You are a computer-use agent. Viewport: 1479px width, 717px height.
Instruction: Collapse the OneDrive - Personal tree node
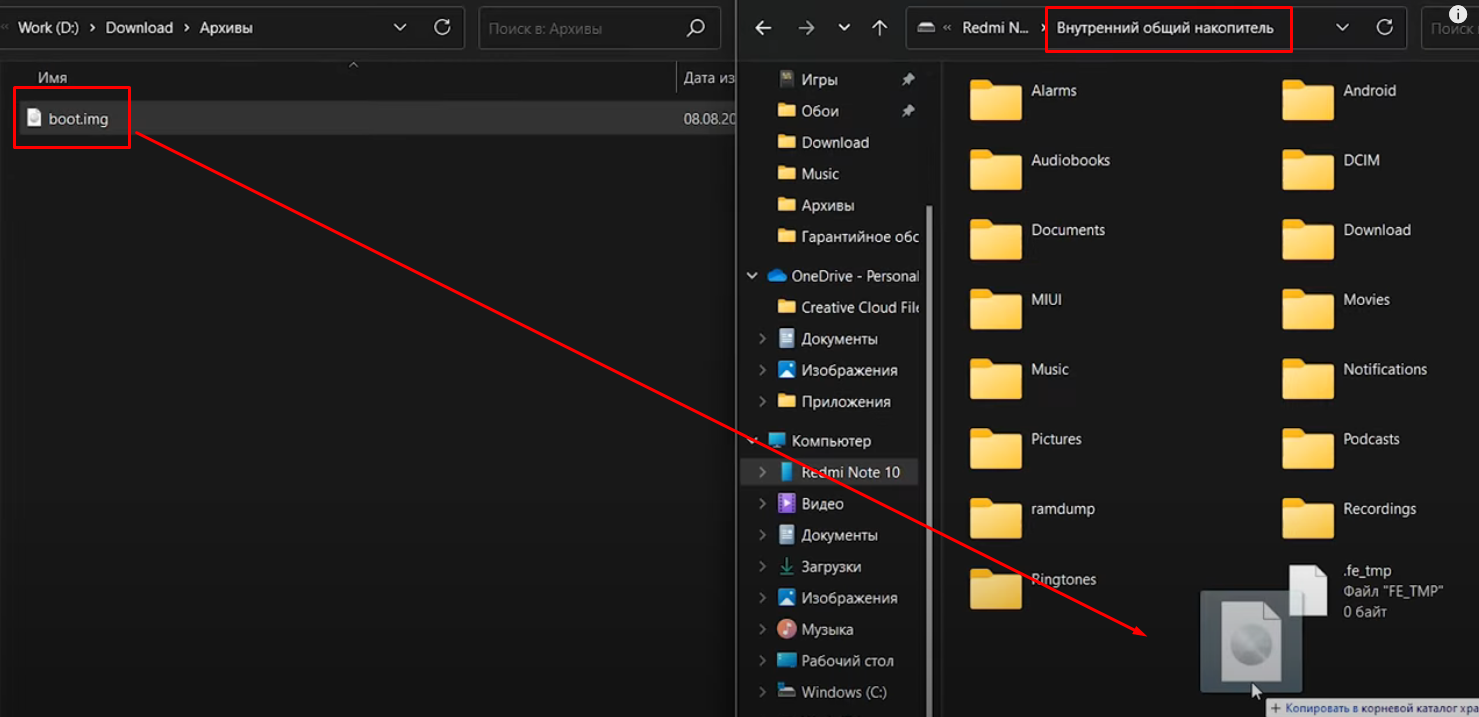point(752,276)
